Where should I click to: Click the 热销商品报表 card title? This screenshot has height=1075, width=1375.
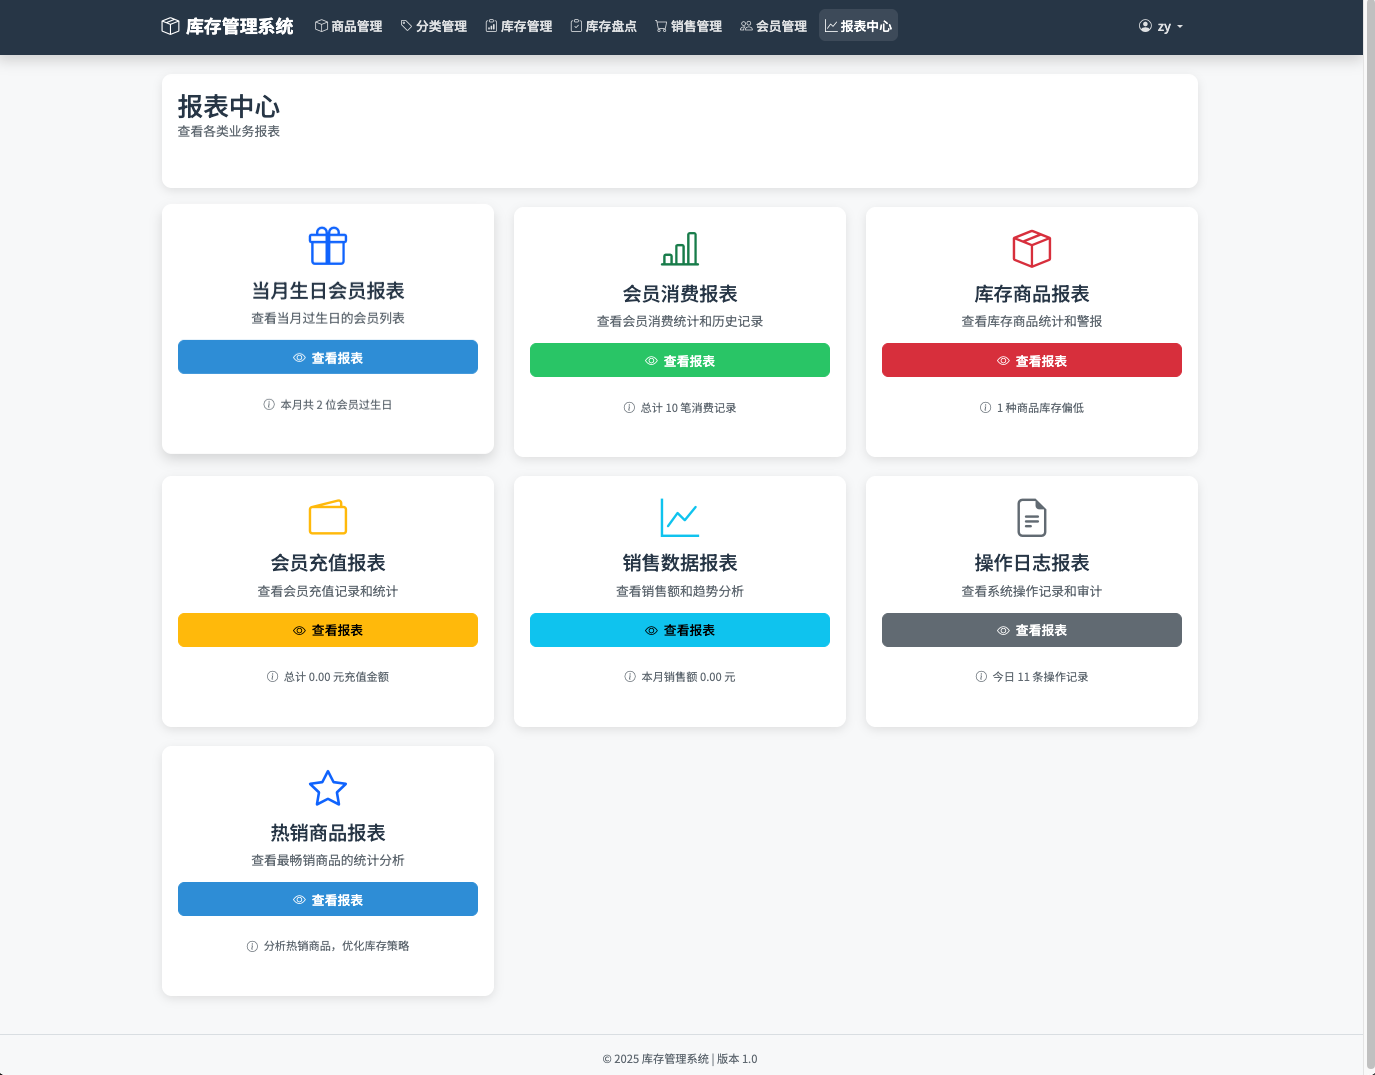point(328,833)
